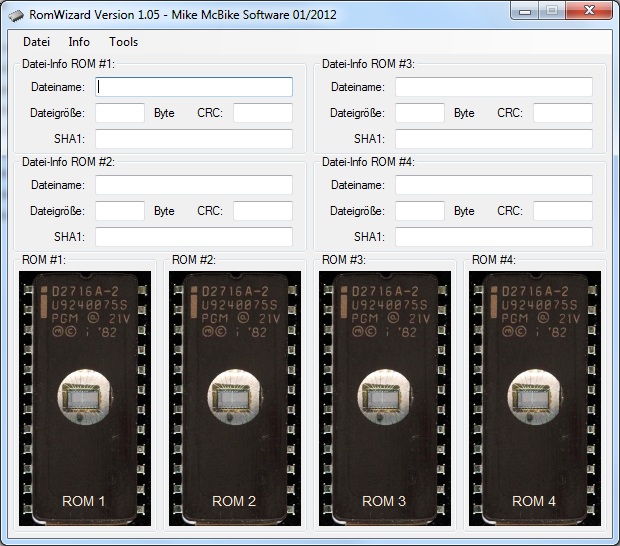Open the Datei menu
The height and width of the screenshot is (546, 620).
pyautogui.click(x=36, y=42)
